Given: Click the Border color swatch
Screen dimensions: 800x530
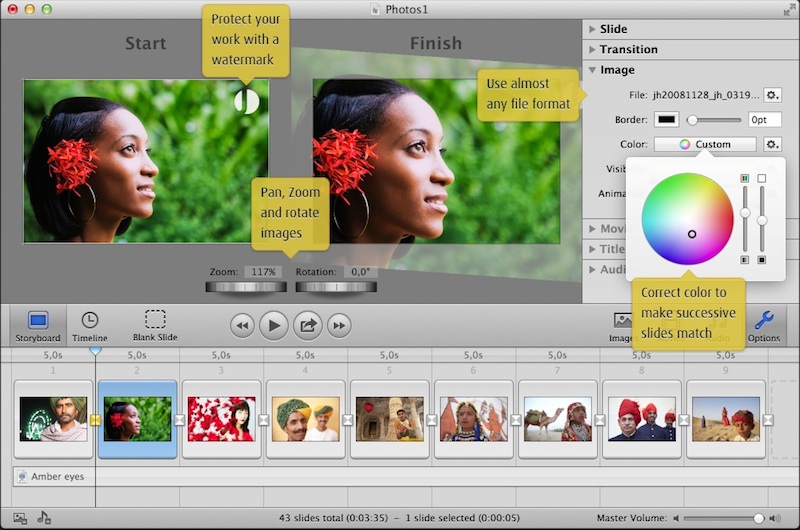Looking at the screenshot, I should [665, 120].
